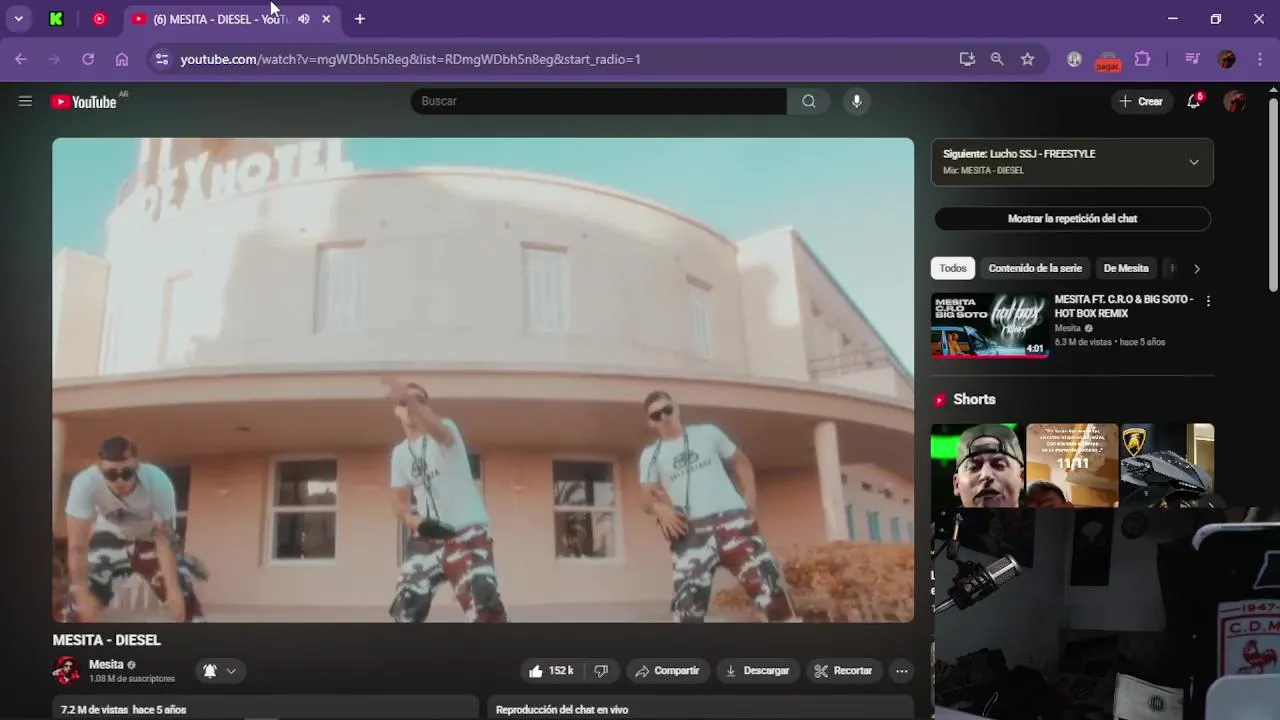Click the video player to pause
This screenshot has width=1280, height=720.
point(483,380)
